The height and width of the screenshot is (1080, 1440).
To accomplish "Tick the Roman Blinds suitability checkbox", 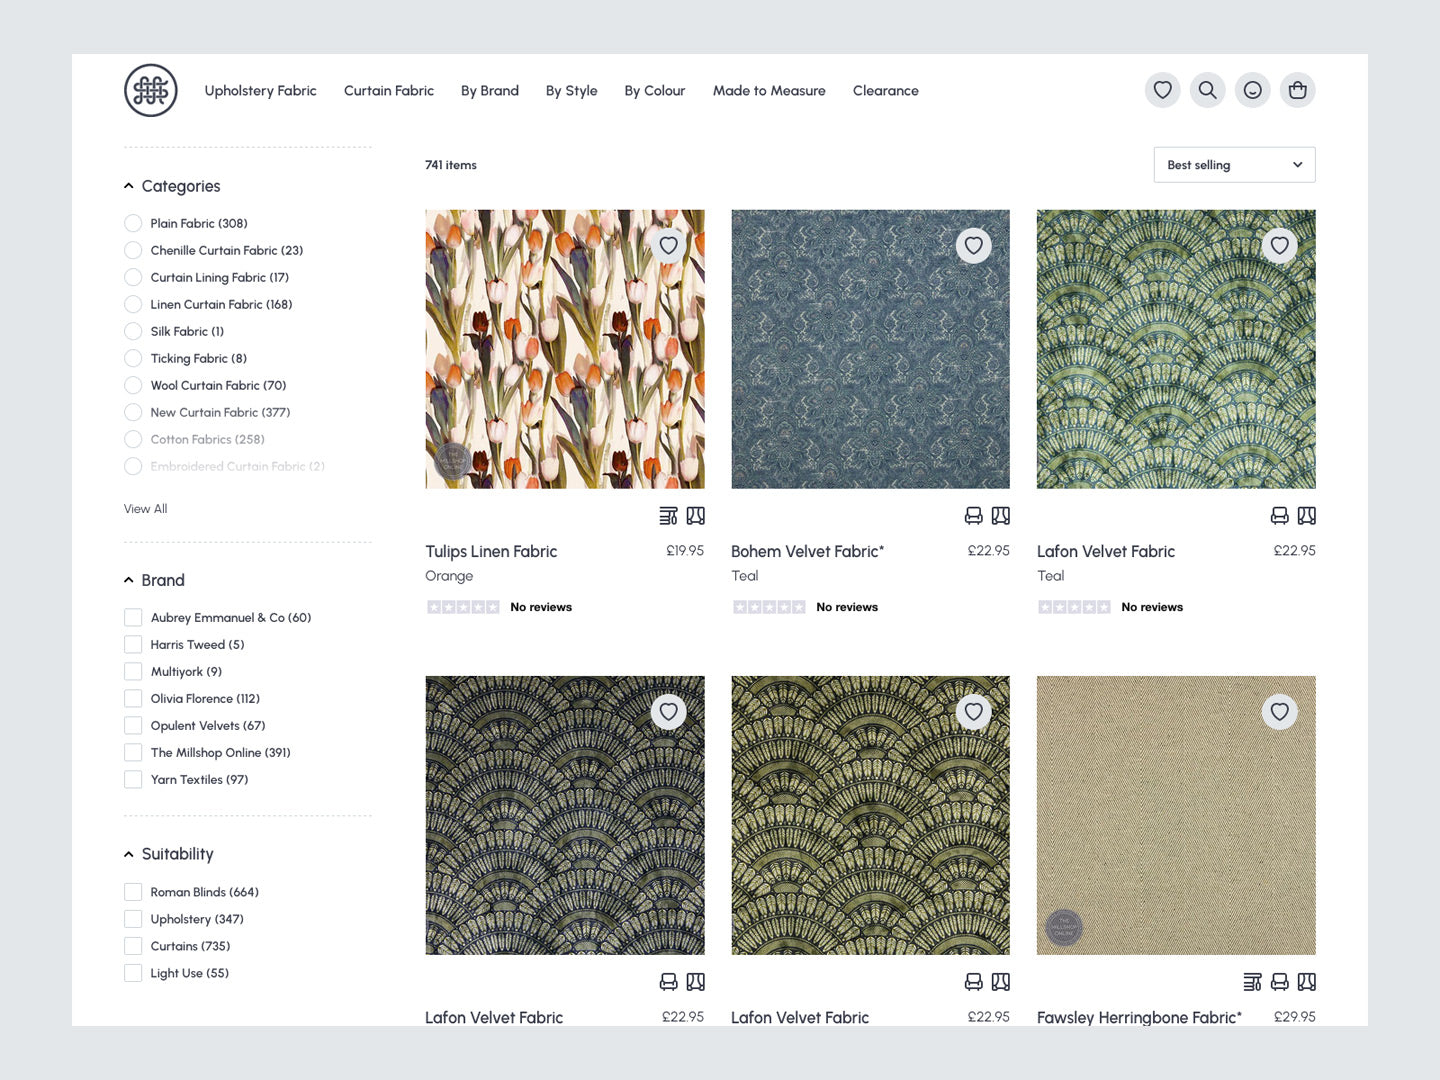I will click(x=133, y=892).
